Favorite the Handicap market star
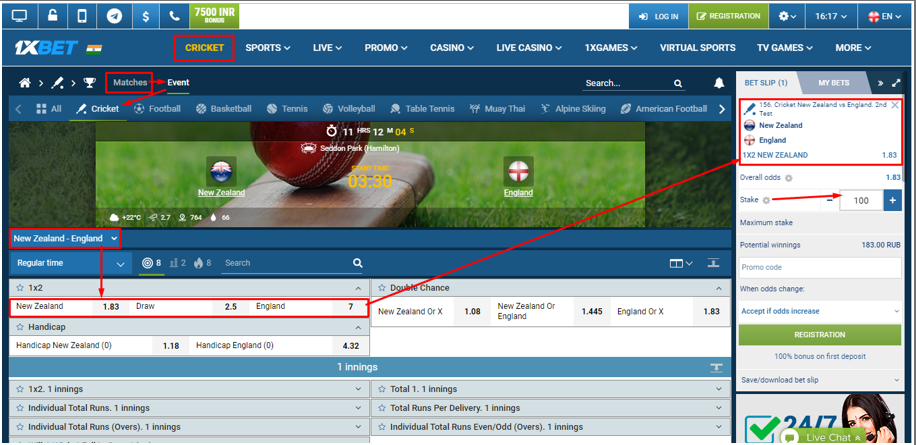916x445 pixels. click(x=20, y=327)
